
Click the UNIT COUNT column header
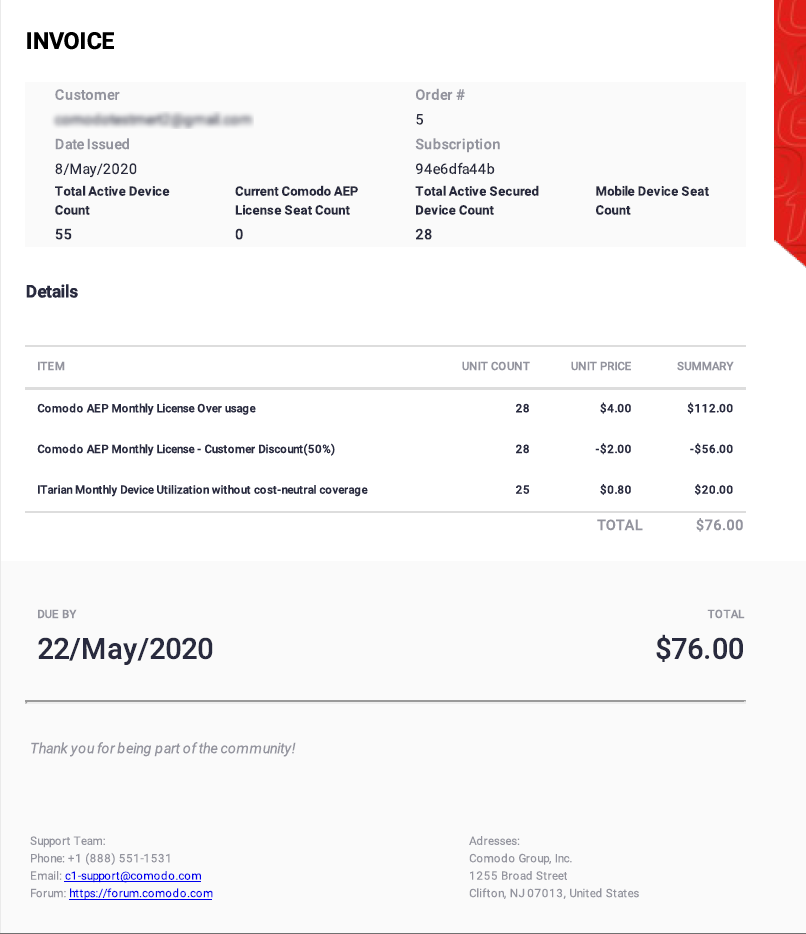(496, 366)
